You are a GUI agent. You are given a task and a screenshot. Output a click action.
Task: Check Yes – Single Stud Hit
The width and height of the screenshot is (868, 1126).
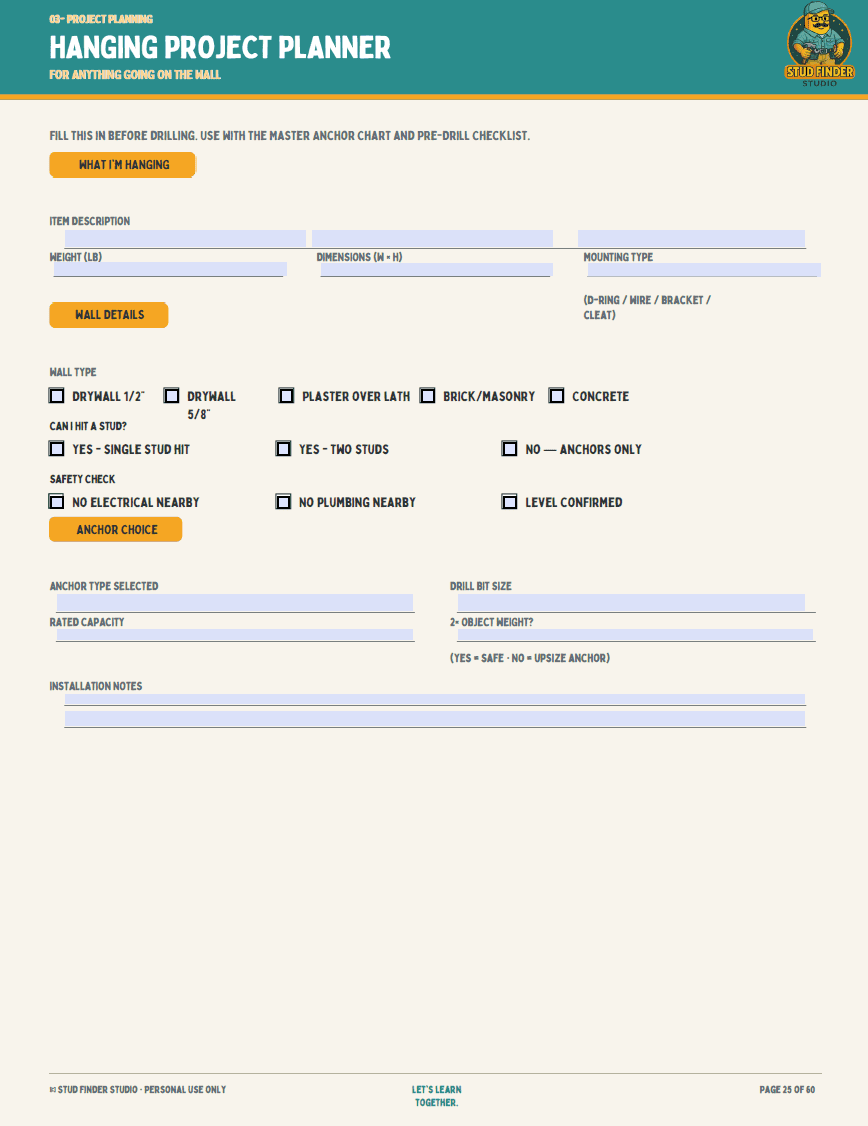coord(57,449)
